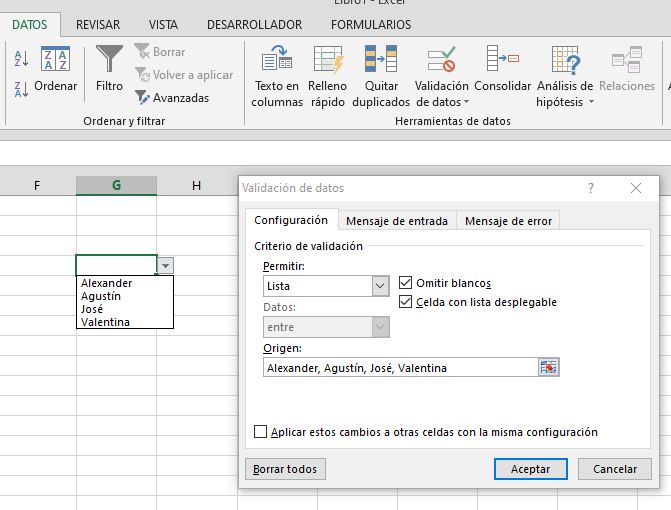Click Quitar duplicados tool

click(381, 77)
